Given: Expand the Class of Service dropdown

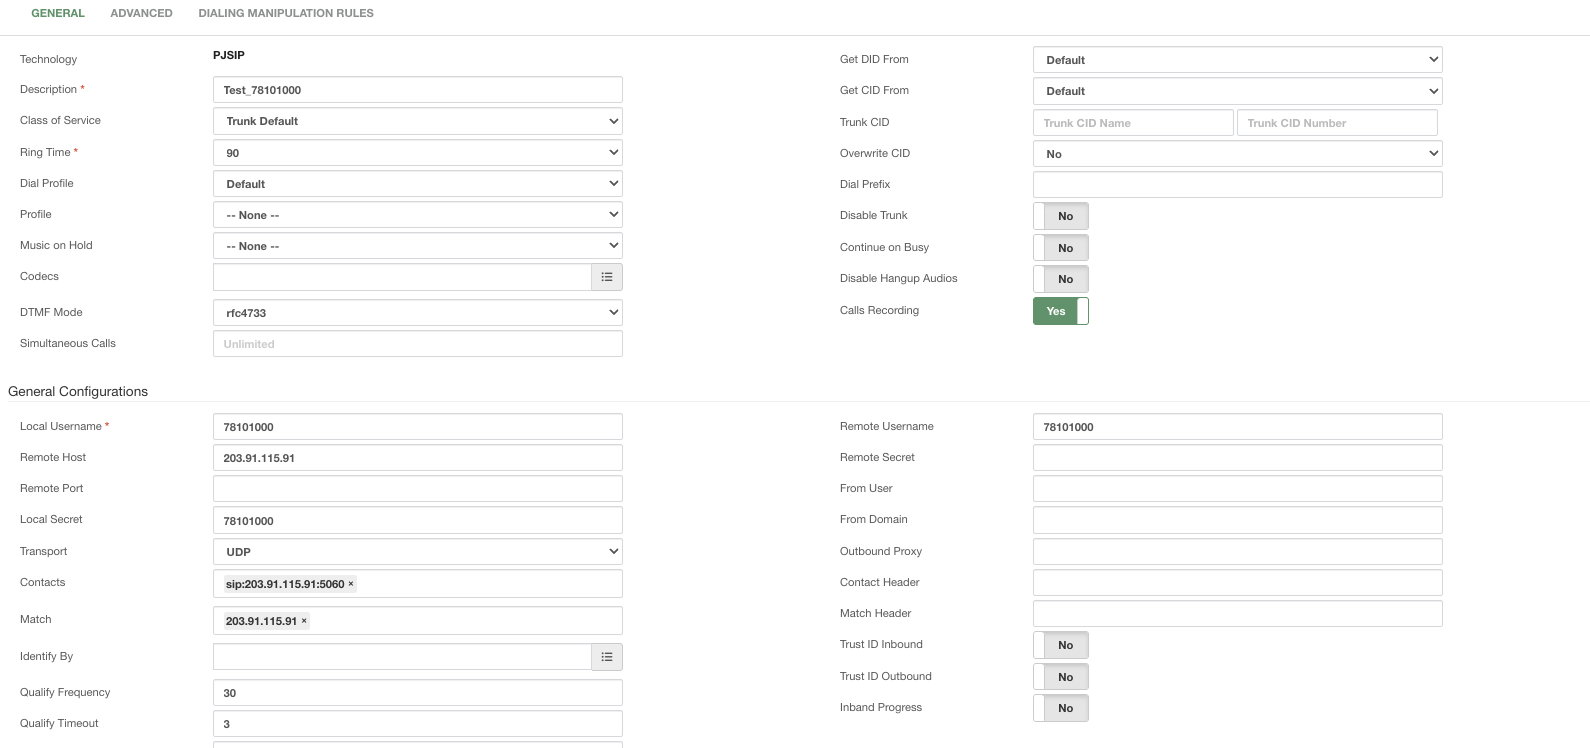Looking at the screenshot, I should 417,121.
